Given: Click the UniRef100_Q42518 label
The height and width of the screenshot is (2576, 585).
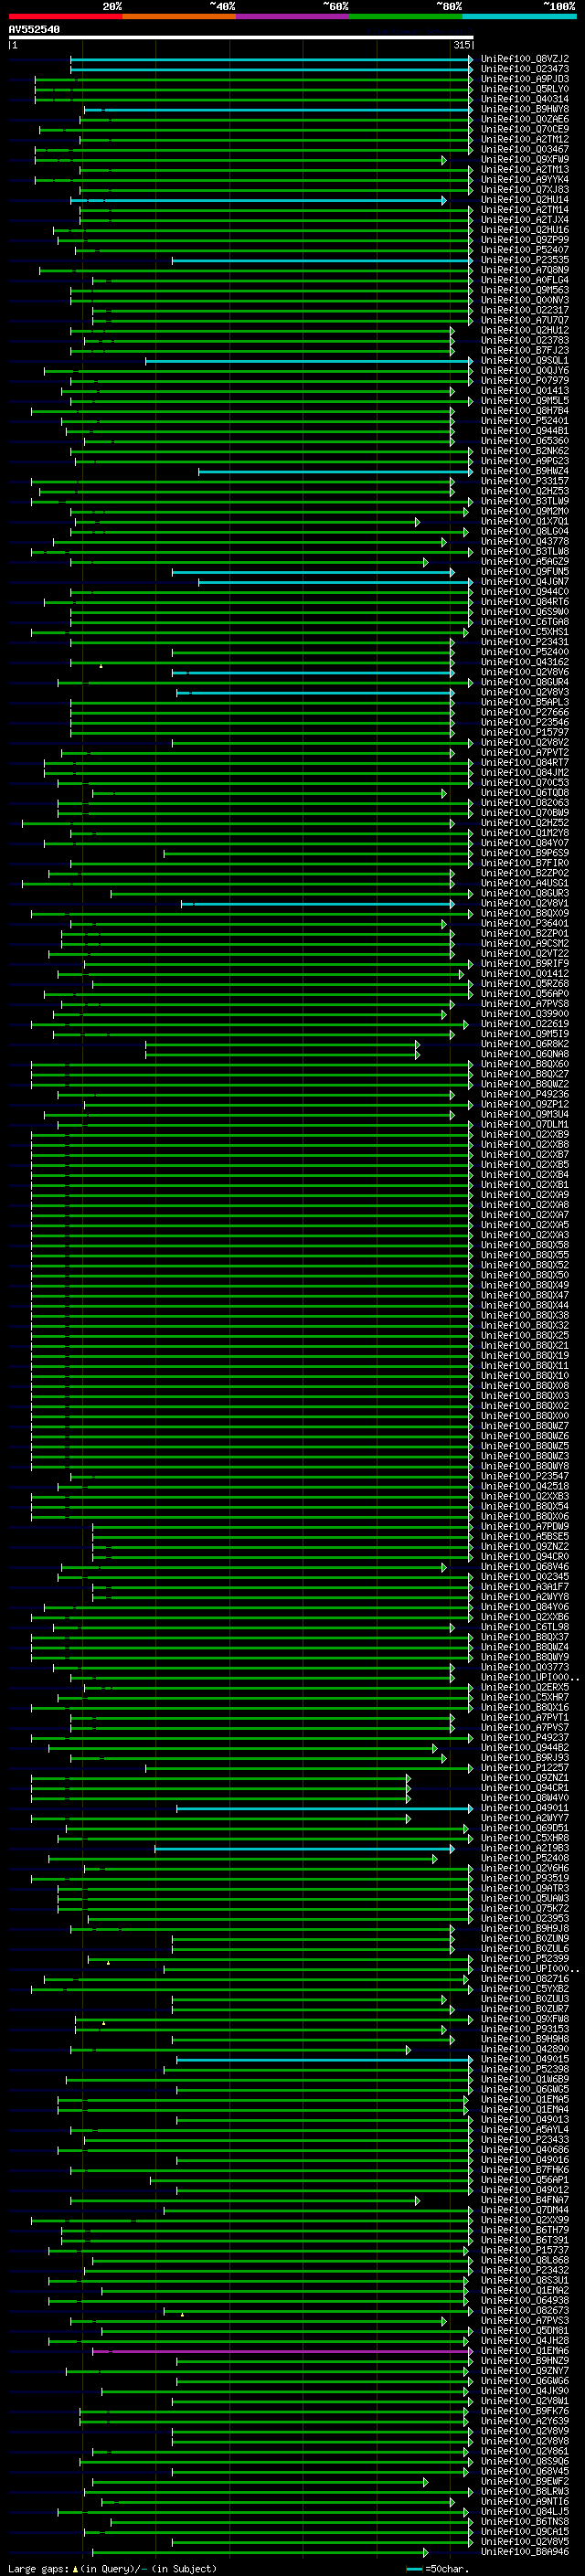Looking at the screenshot, I should click(525, 1486).
